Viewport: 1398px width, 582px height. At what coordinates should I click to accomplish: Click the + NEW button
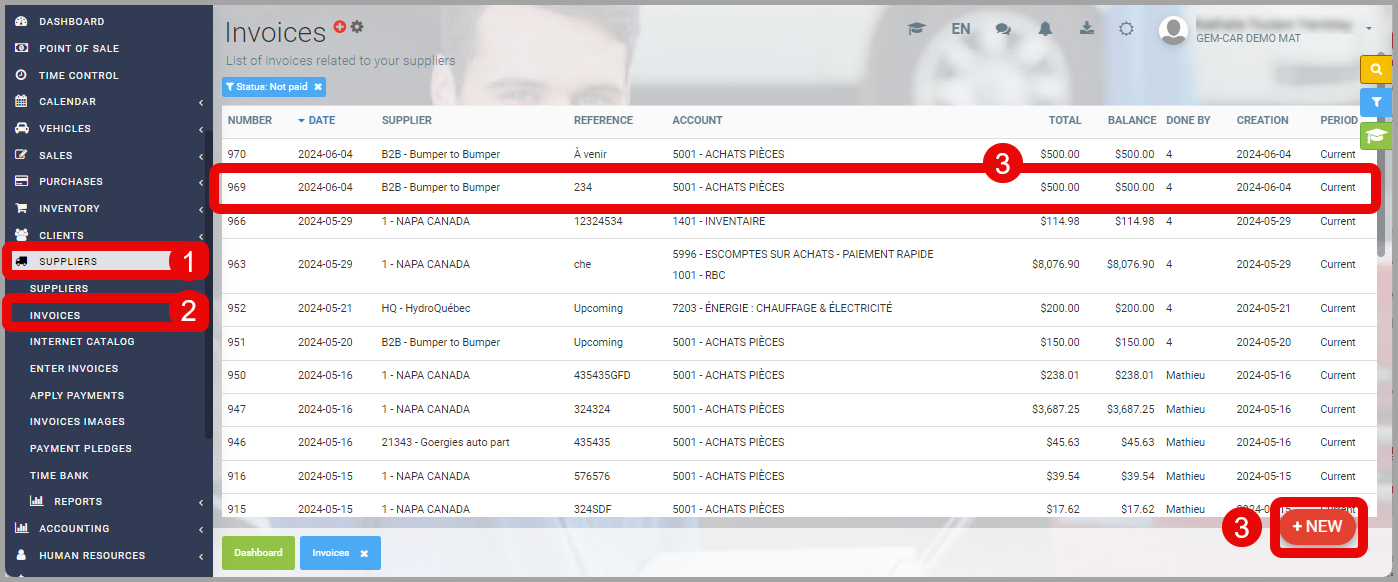(1317, 527)
